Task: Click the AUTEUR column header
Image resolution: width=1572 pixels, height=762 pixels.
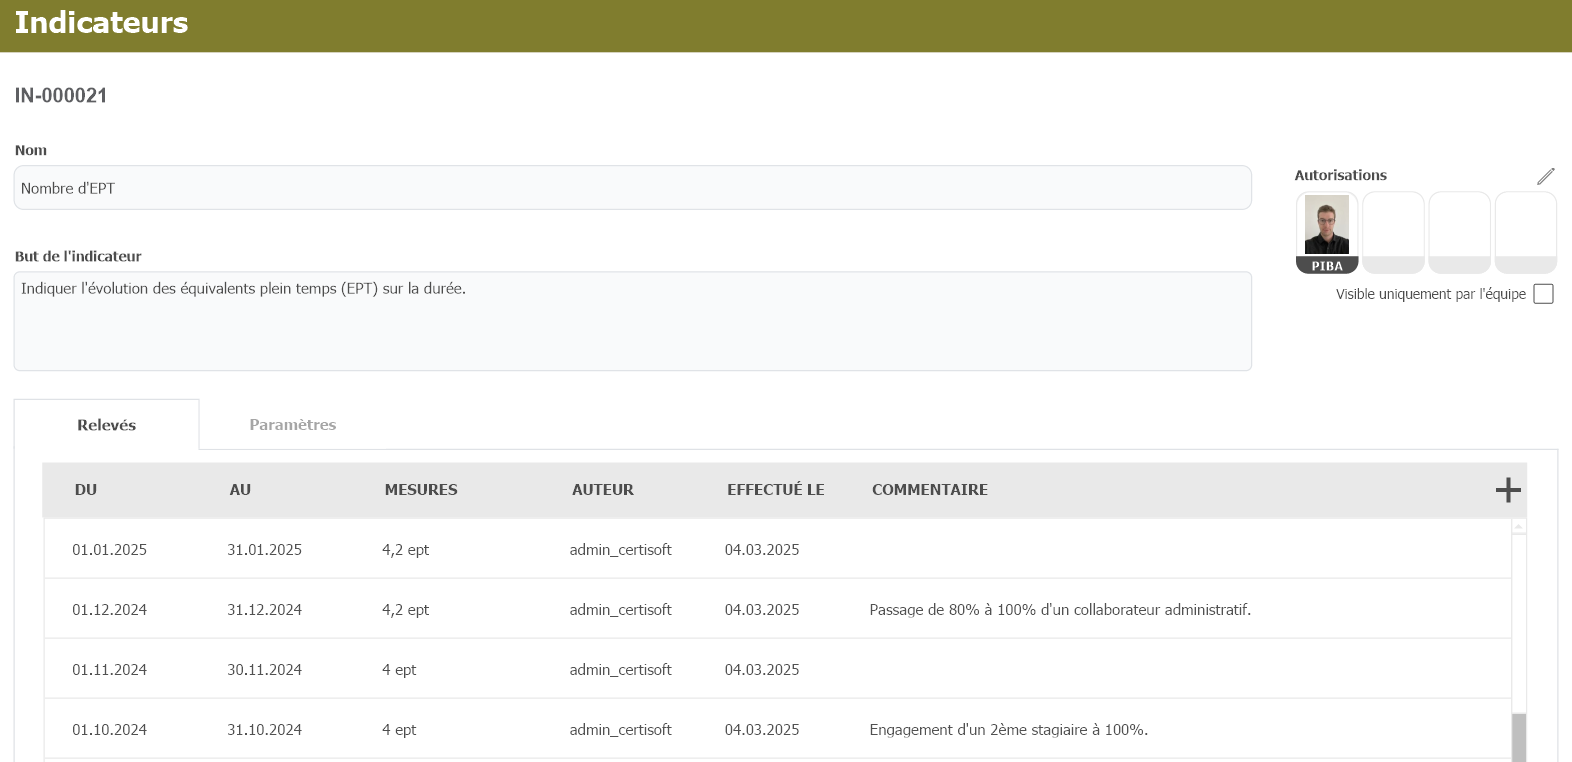Action: tap(602, 490)
